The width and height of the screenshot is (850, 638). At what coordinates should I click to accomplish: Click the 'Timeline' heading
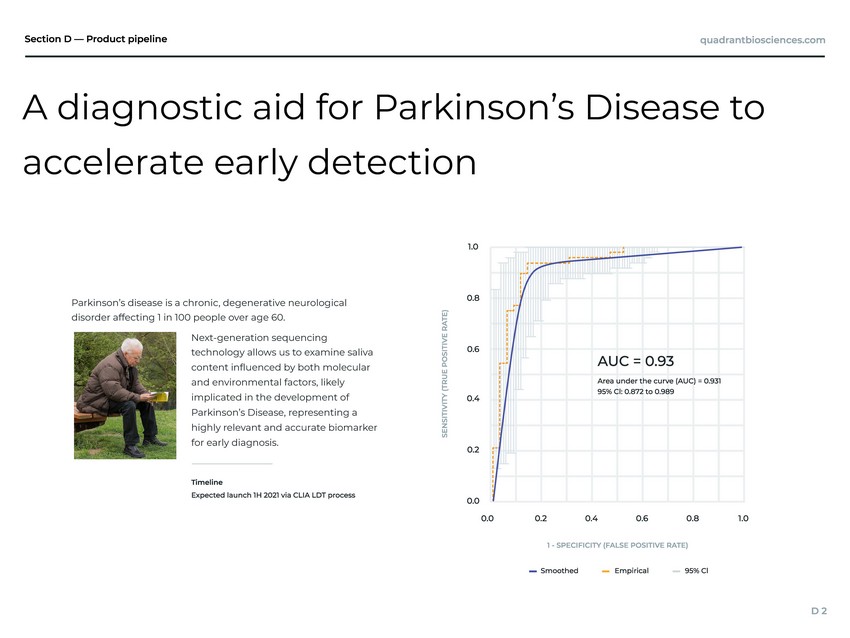coord(207,482)
